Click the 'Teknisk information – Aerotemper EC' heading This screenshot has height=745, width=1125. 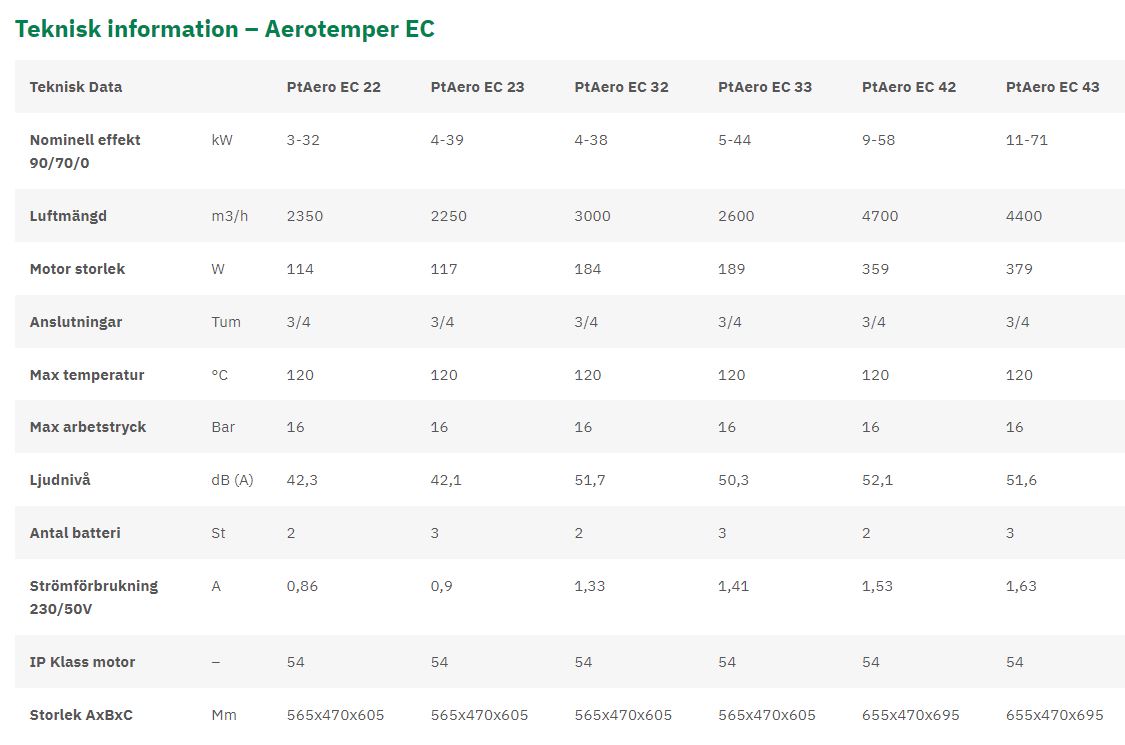[225, 29]
